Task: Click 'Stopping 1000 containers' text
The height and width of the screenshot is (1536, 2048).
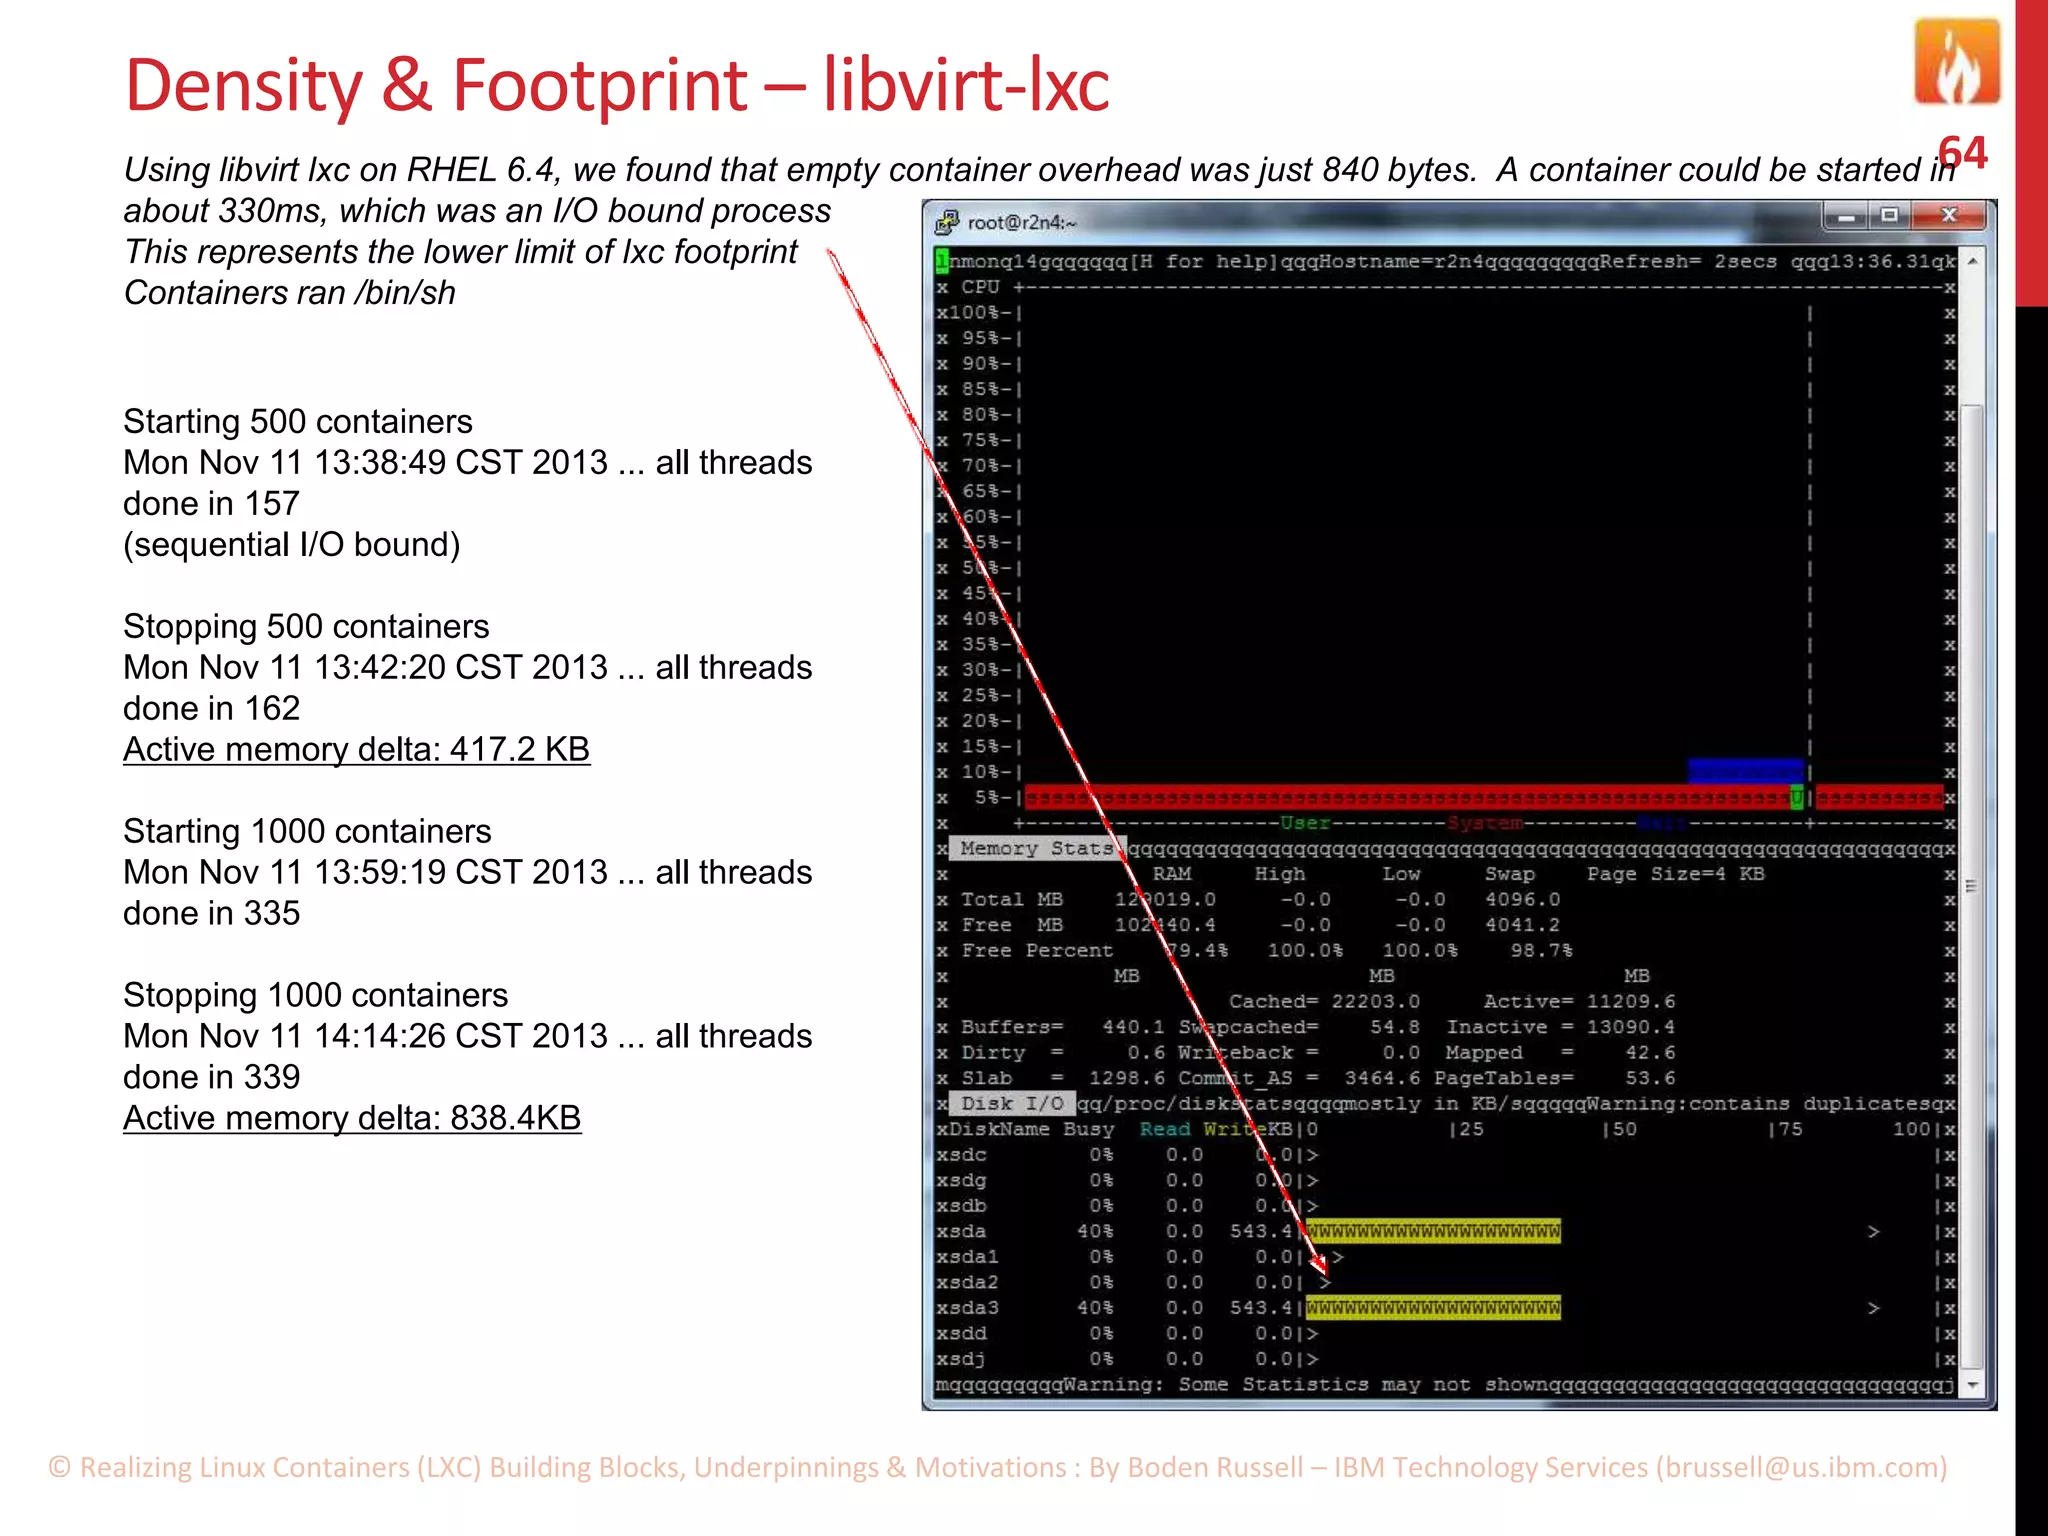Action: point(315,996)
